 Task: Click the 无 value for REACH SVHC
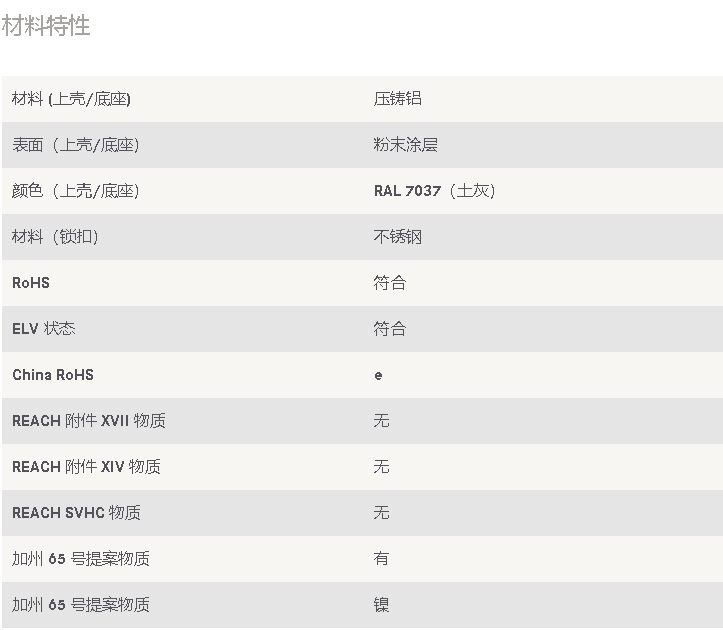click(x=381, y=513)
